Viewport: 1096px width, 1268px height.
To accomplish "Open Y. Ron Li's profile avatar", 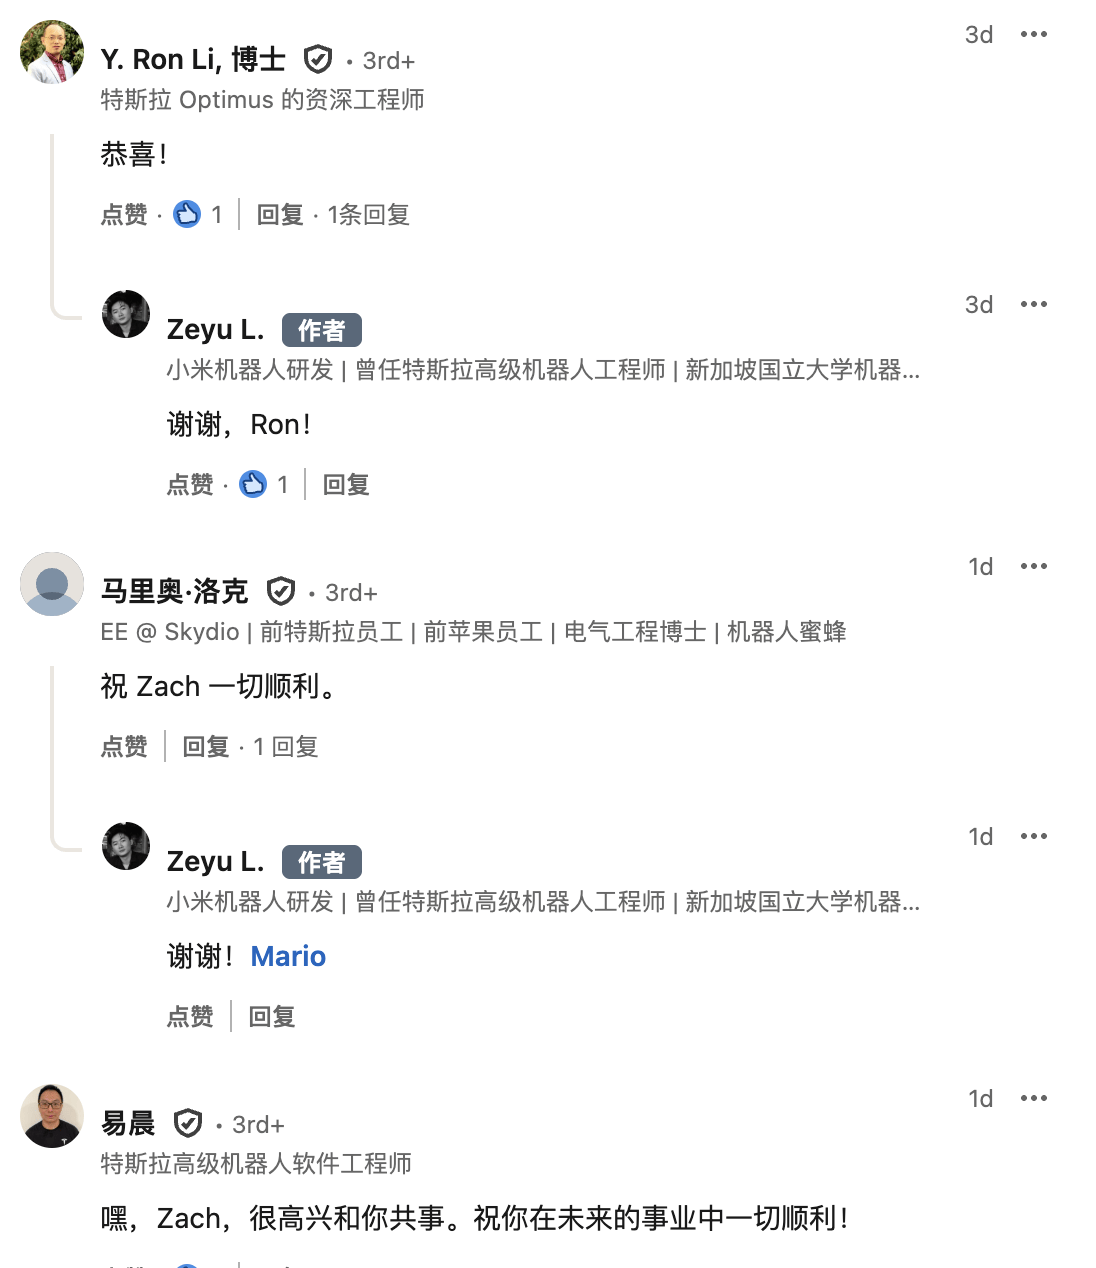I will point(51,51).
